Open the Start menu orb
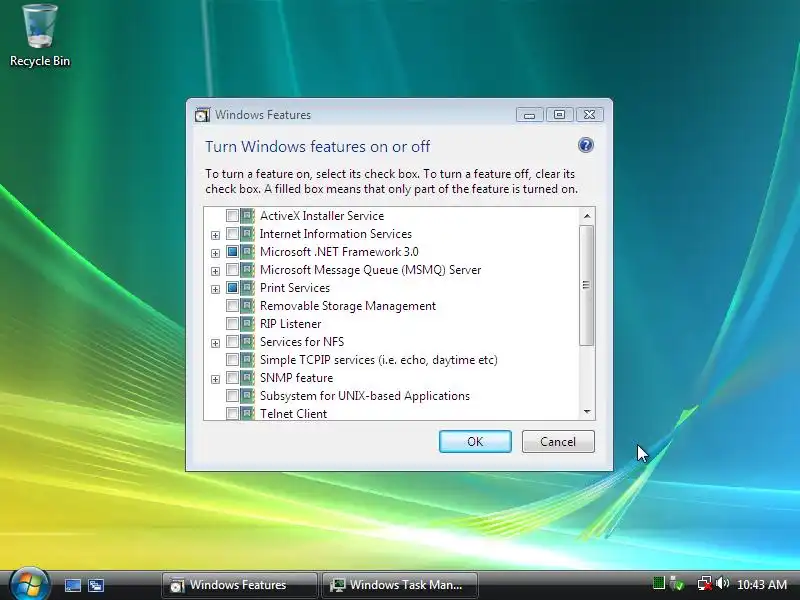800x600 pixels. coord(29,584)
